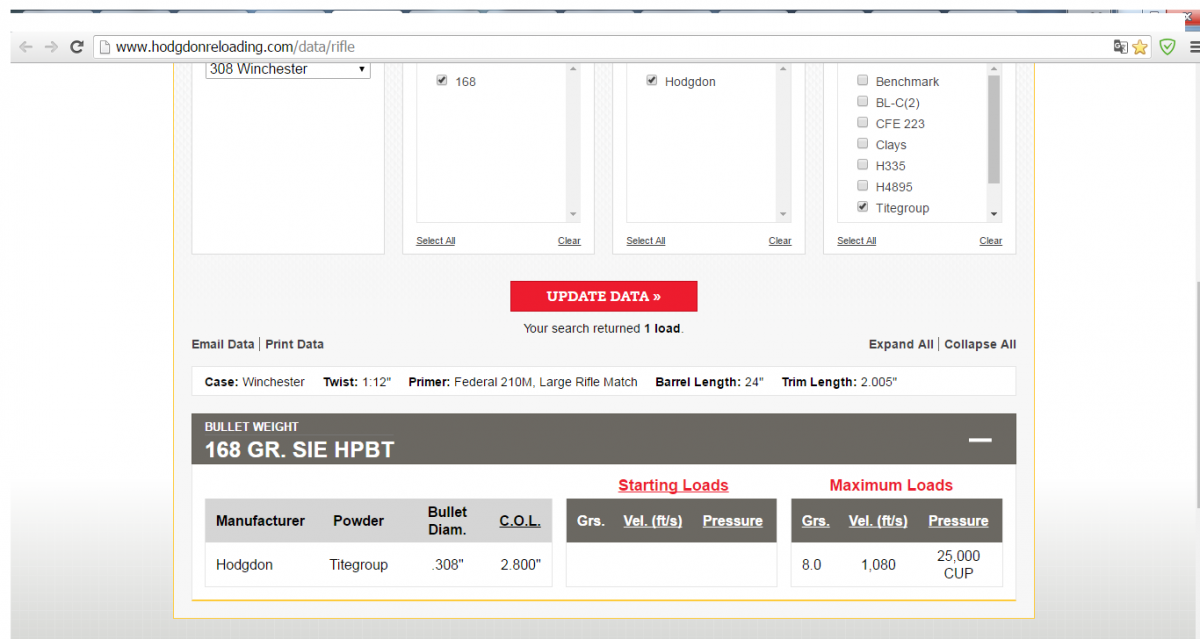Click Clear under manufacturer list
The height and width of the screenshot is (639, 1200).
[x=780, y=241]
